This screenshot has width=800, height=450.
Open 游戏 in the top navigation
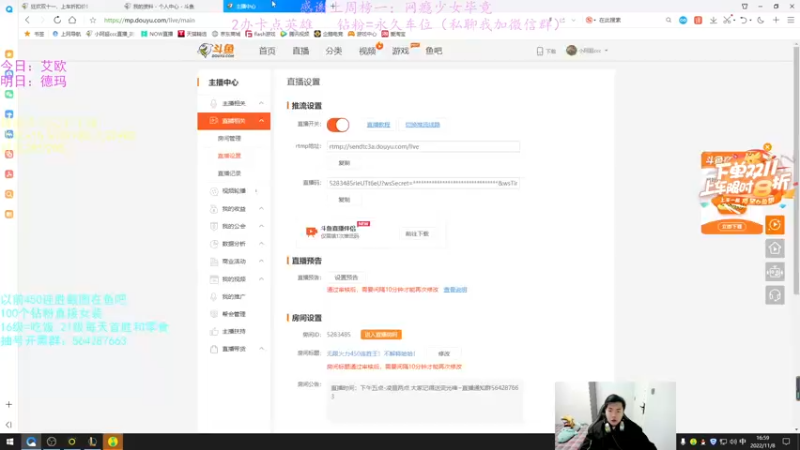(x=401, y=51)
